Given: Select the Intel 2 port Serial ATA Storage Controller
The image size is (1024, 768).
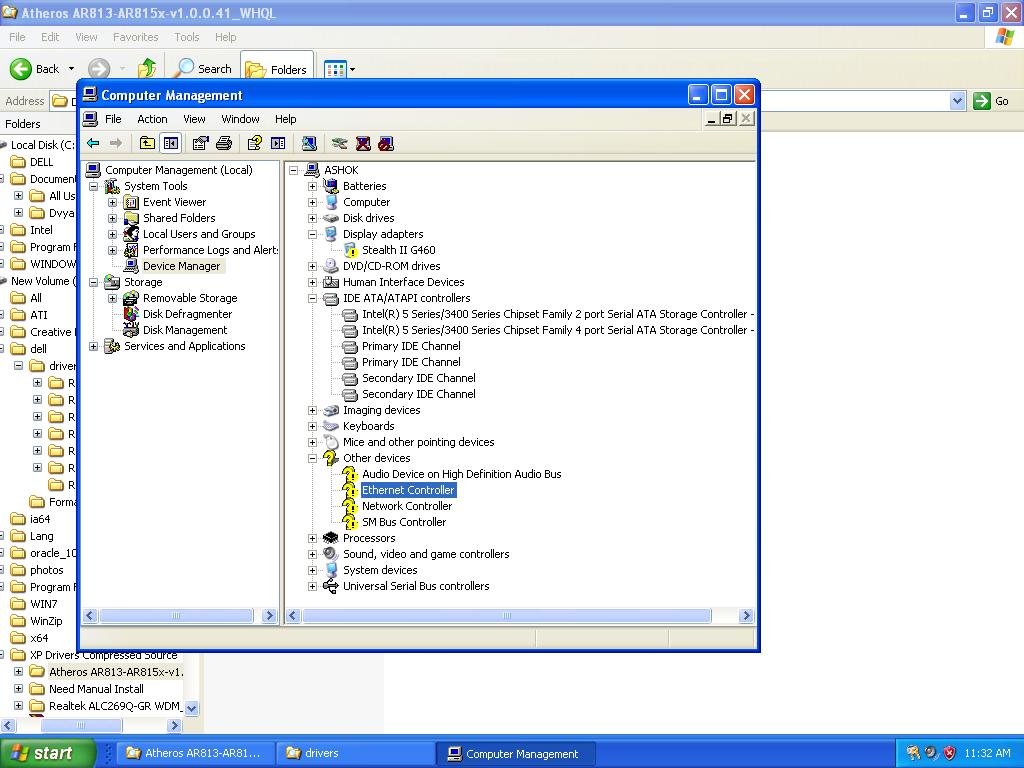Looking at the screenshot, I should point(558,314).
